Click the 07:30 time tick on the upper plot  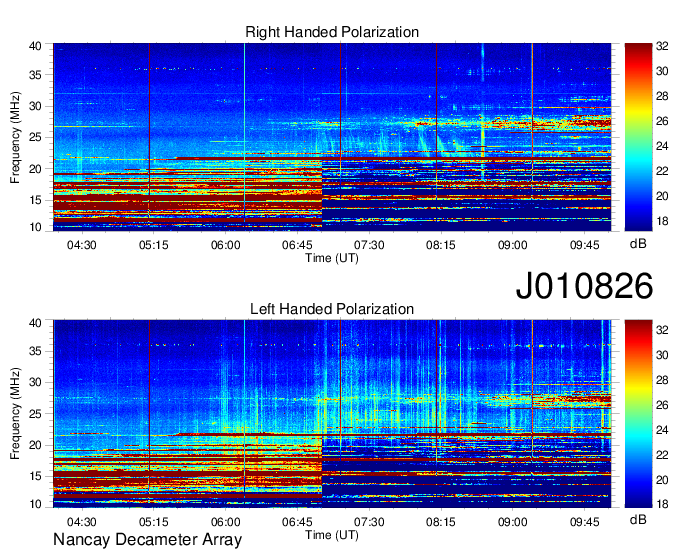(369, 245)
